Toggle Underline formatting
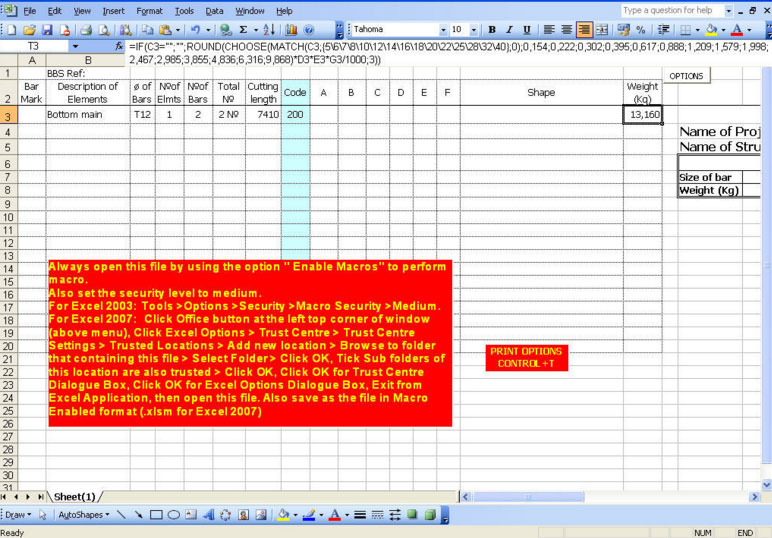 [526, 30]
